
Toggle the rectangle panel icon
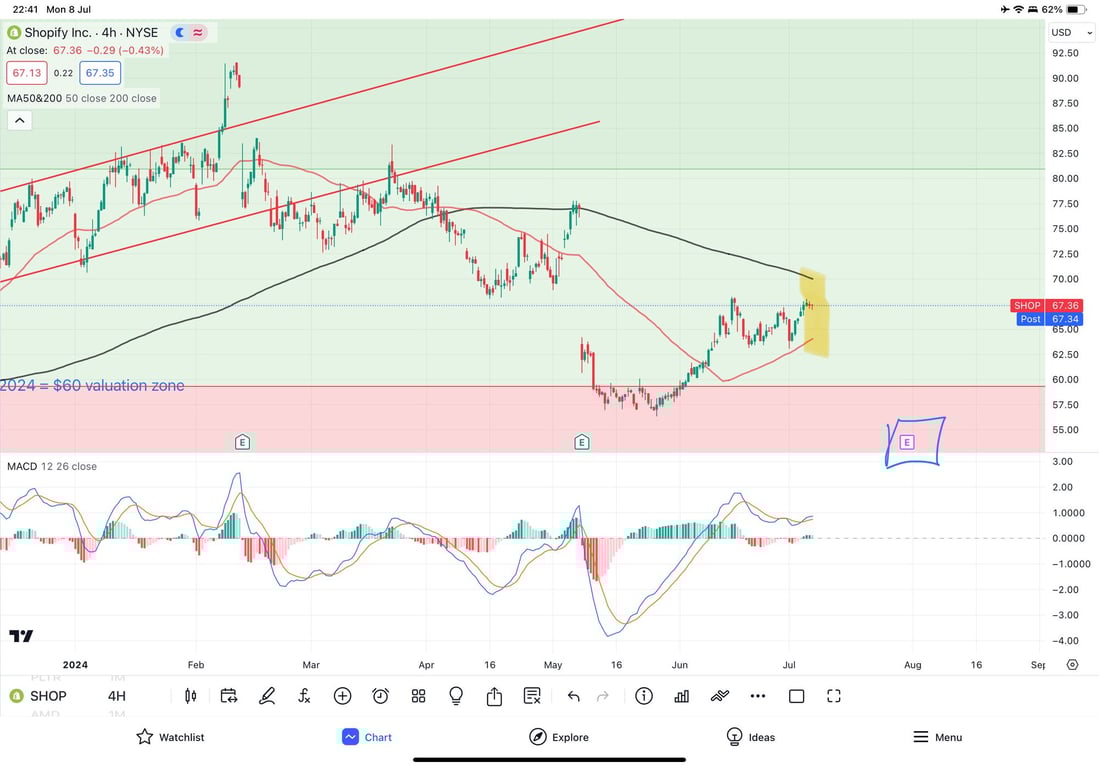[x=796, y=697]
